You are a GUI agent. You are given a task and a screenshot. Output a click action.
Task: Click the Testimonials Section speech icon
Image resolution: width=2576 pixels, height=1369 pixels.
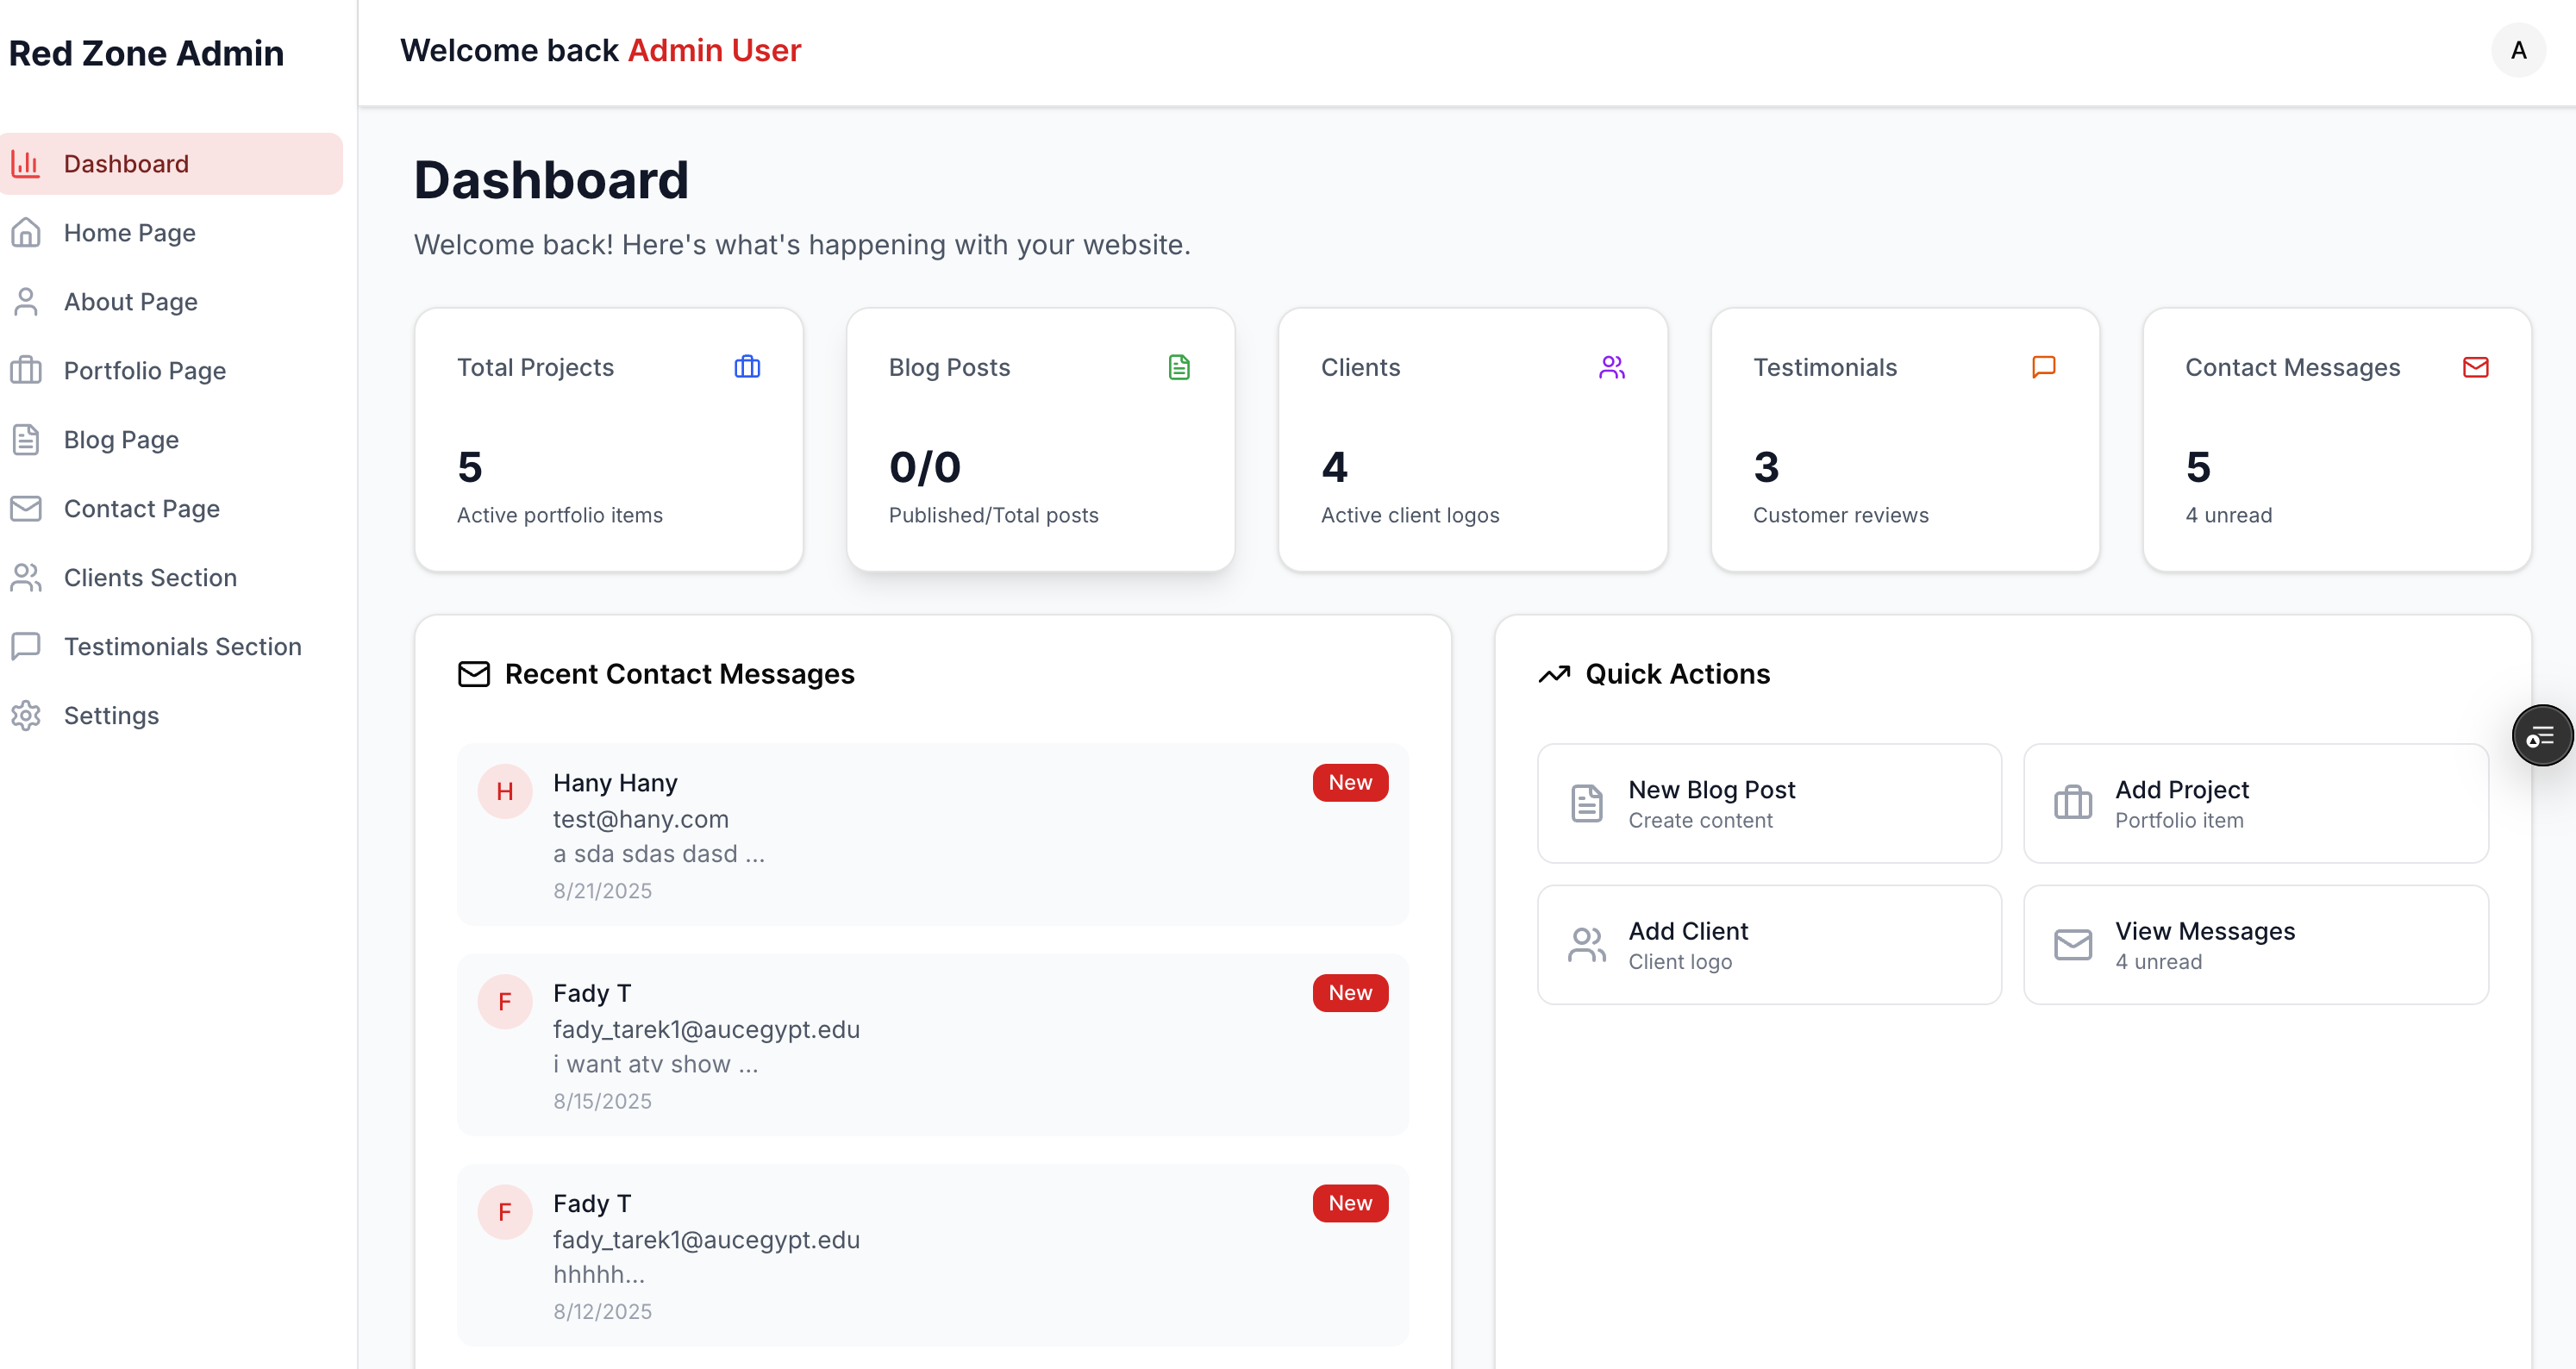(x=26, y=646)
